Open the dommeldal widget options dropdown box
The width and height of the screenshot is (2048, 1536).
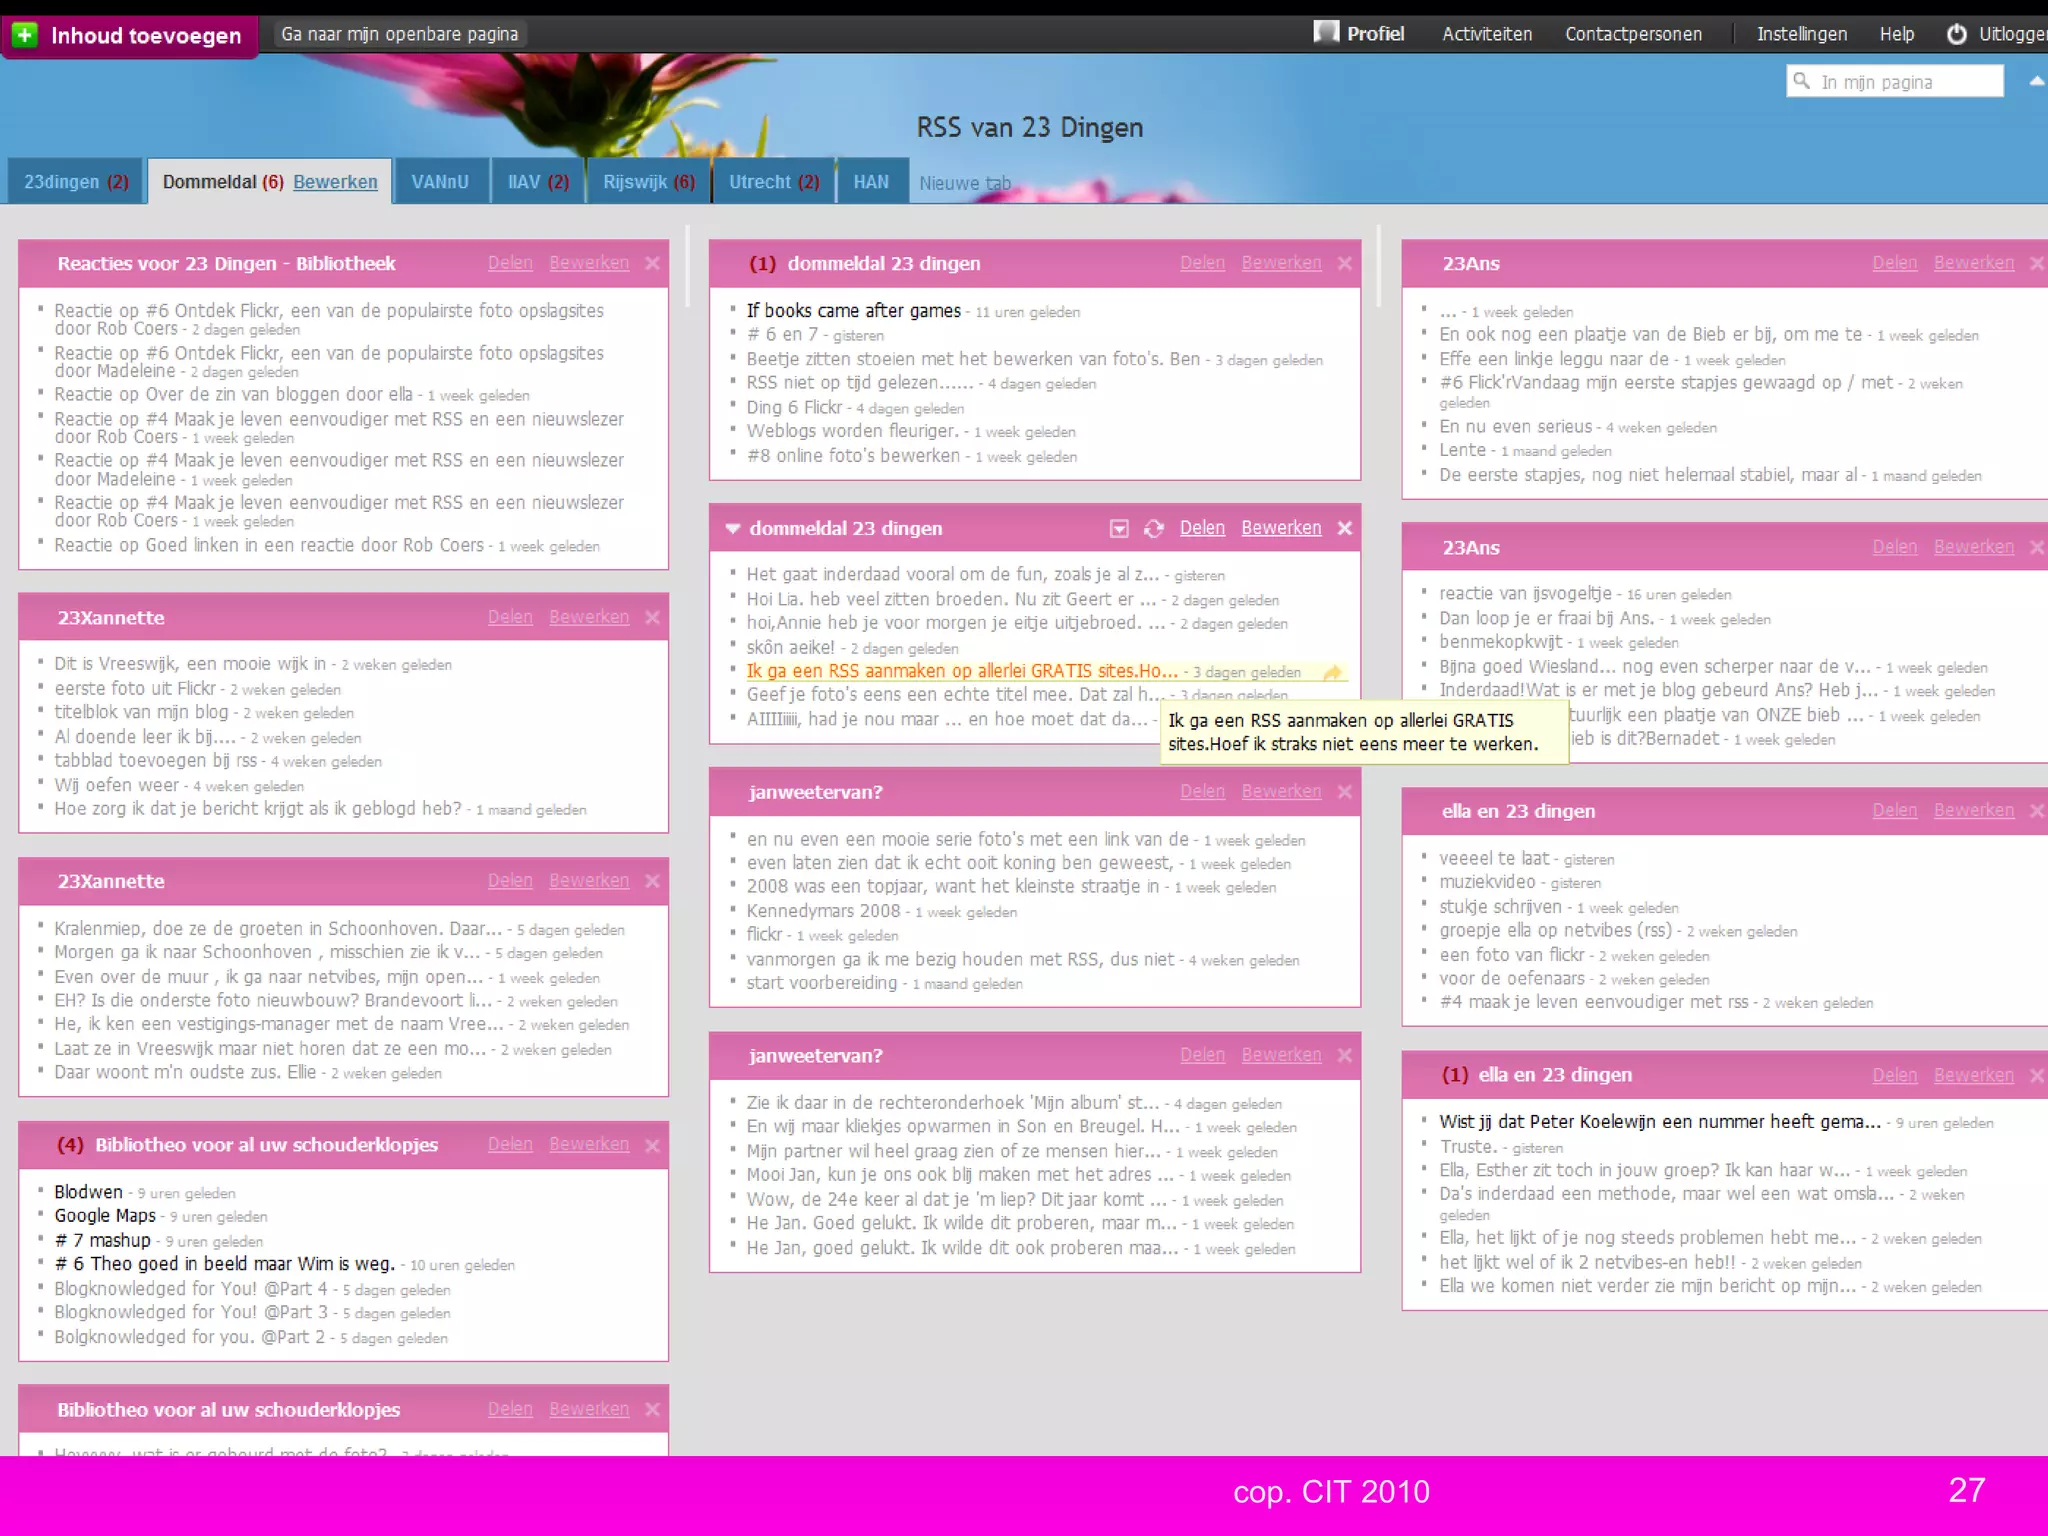(1119, 529)
